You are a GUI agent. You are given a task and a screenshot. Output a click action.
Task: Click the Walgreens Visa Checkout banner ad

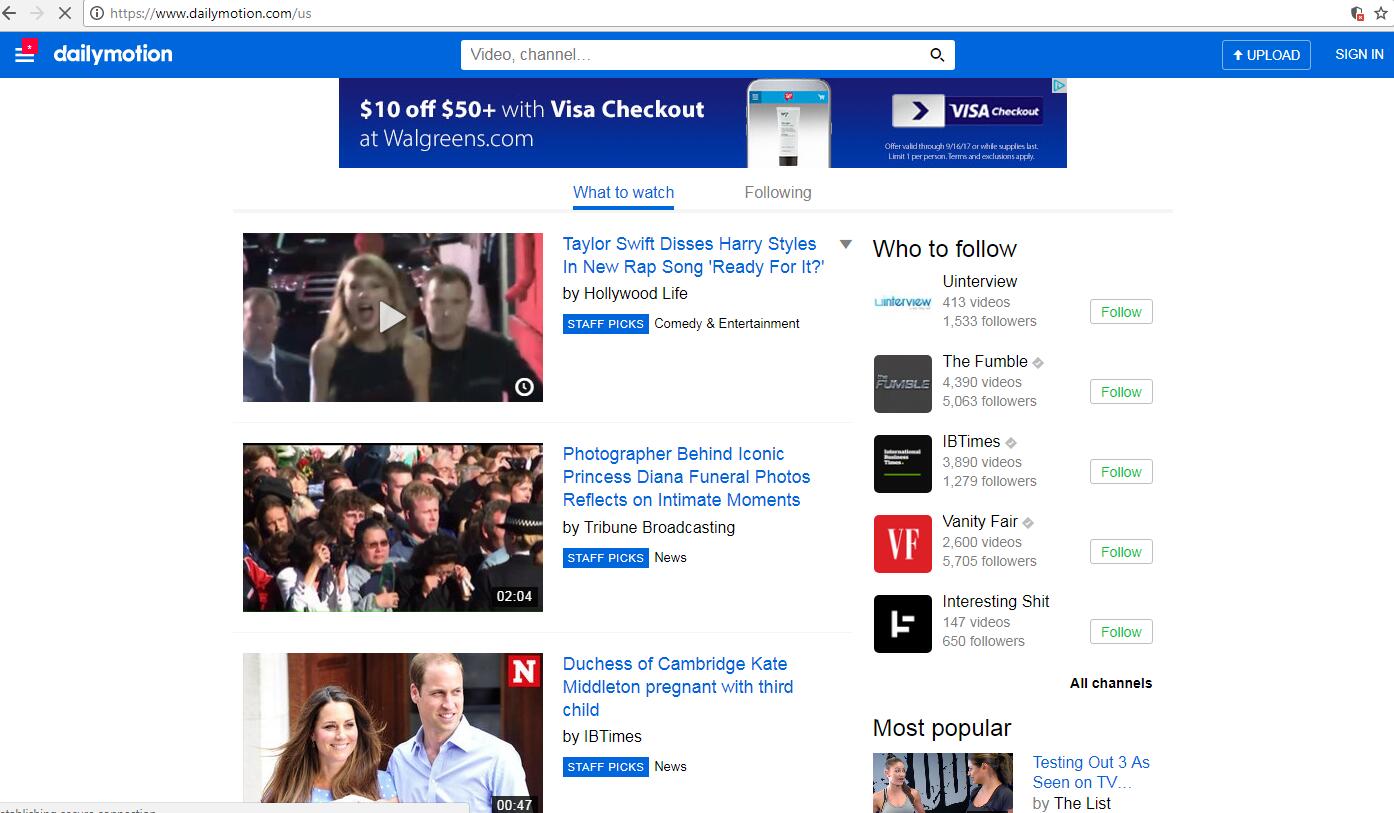[703, 123]
